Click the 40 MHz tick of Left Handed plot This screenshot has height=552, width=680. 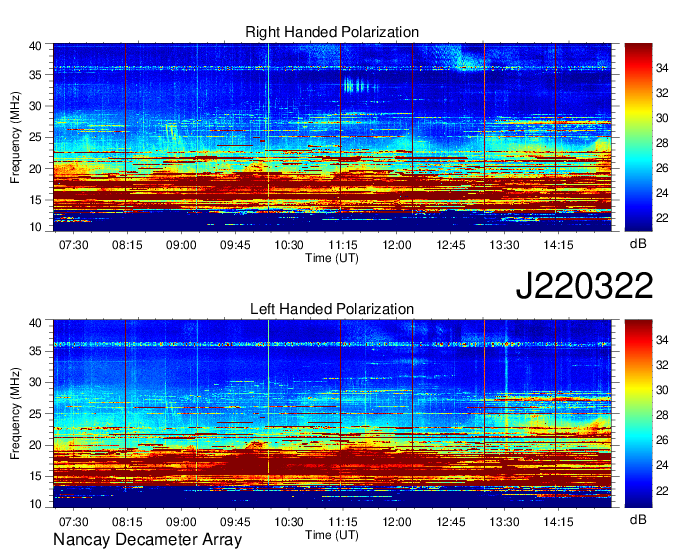pyautogui.click(x=35, y=323)
